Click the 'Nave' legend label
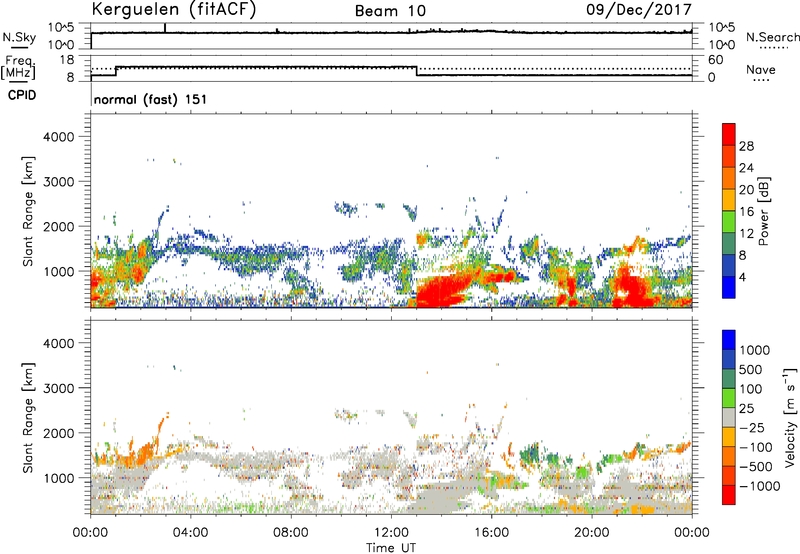This screenshot has width=800, height=554. pyautogui.click(x=761, y=69)
